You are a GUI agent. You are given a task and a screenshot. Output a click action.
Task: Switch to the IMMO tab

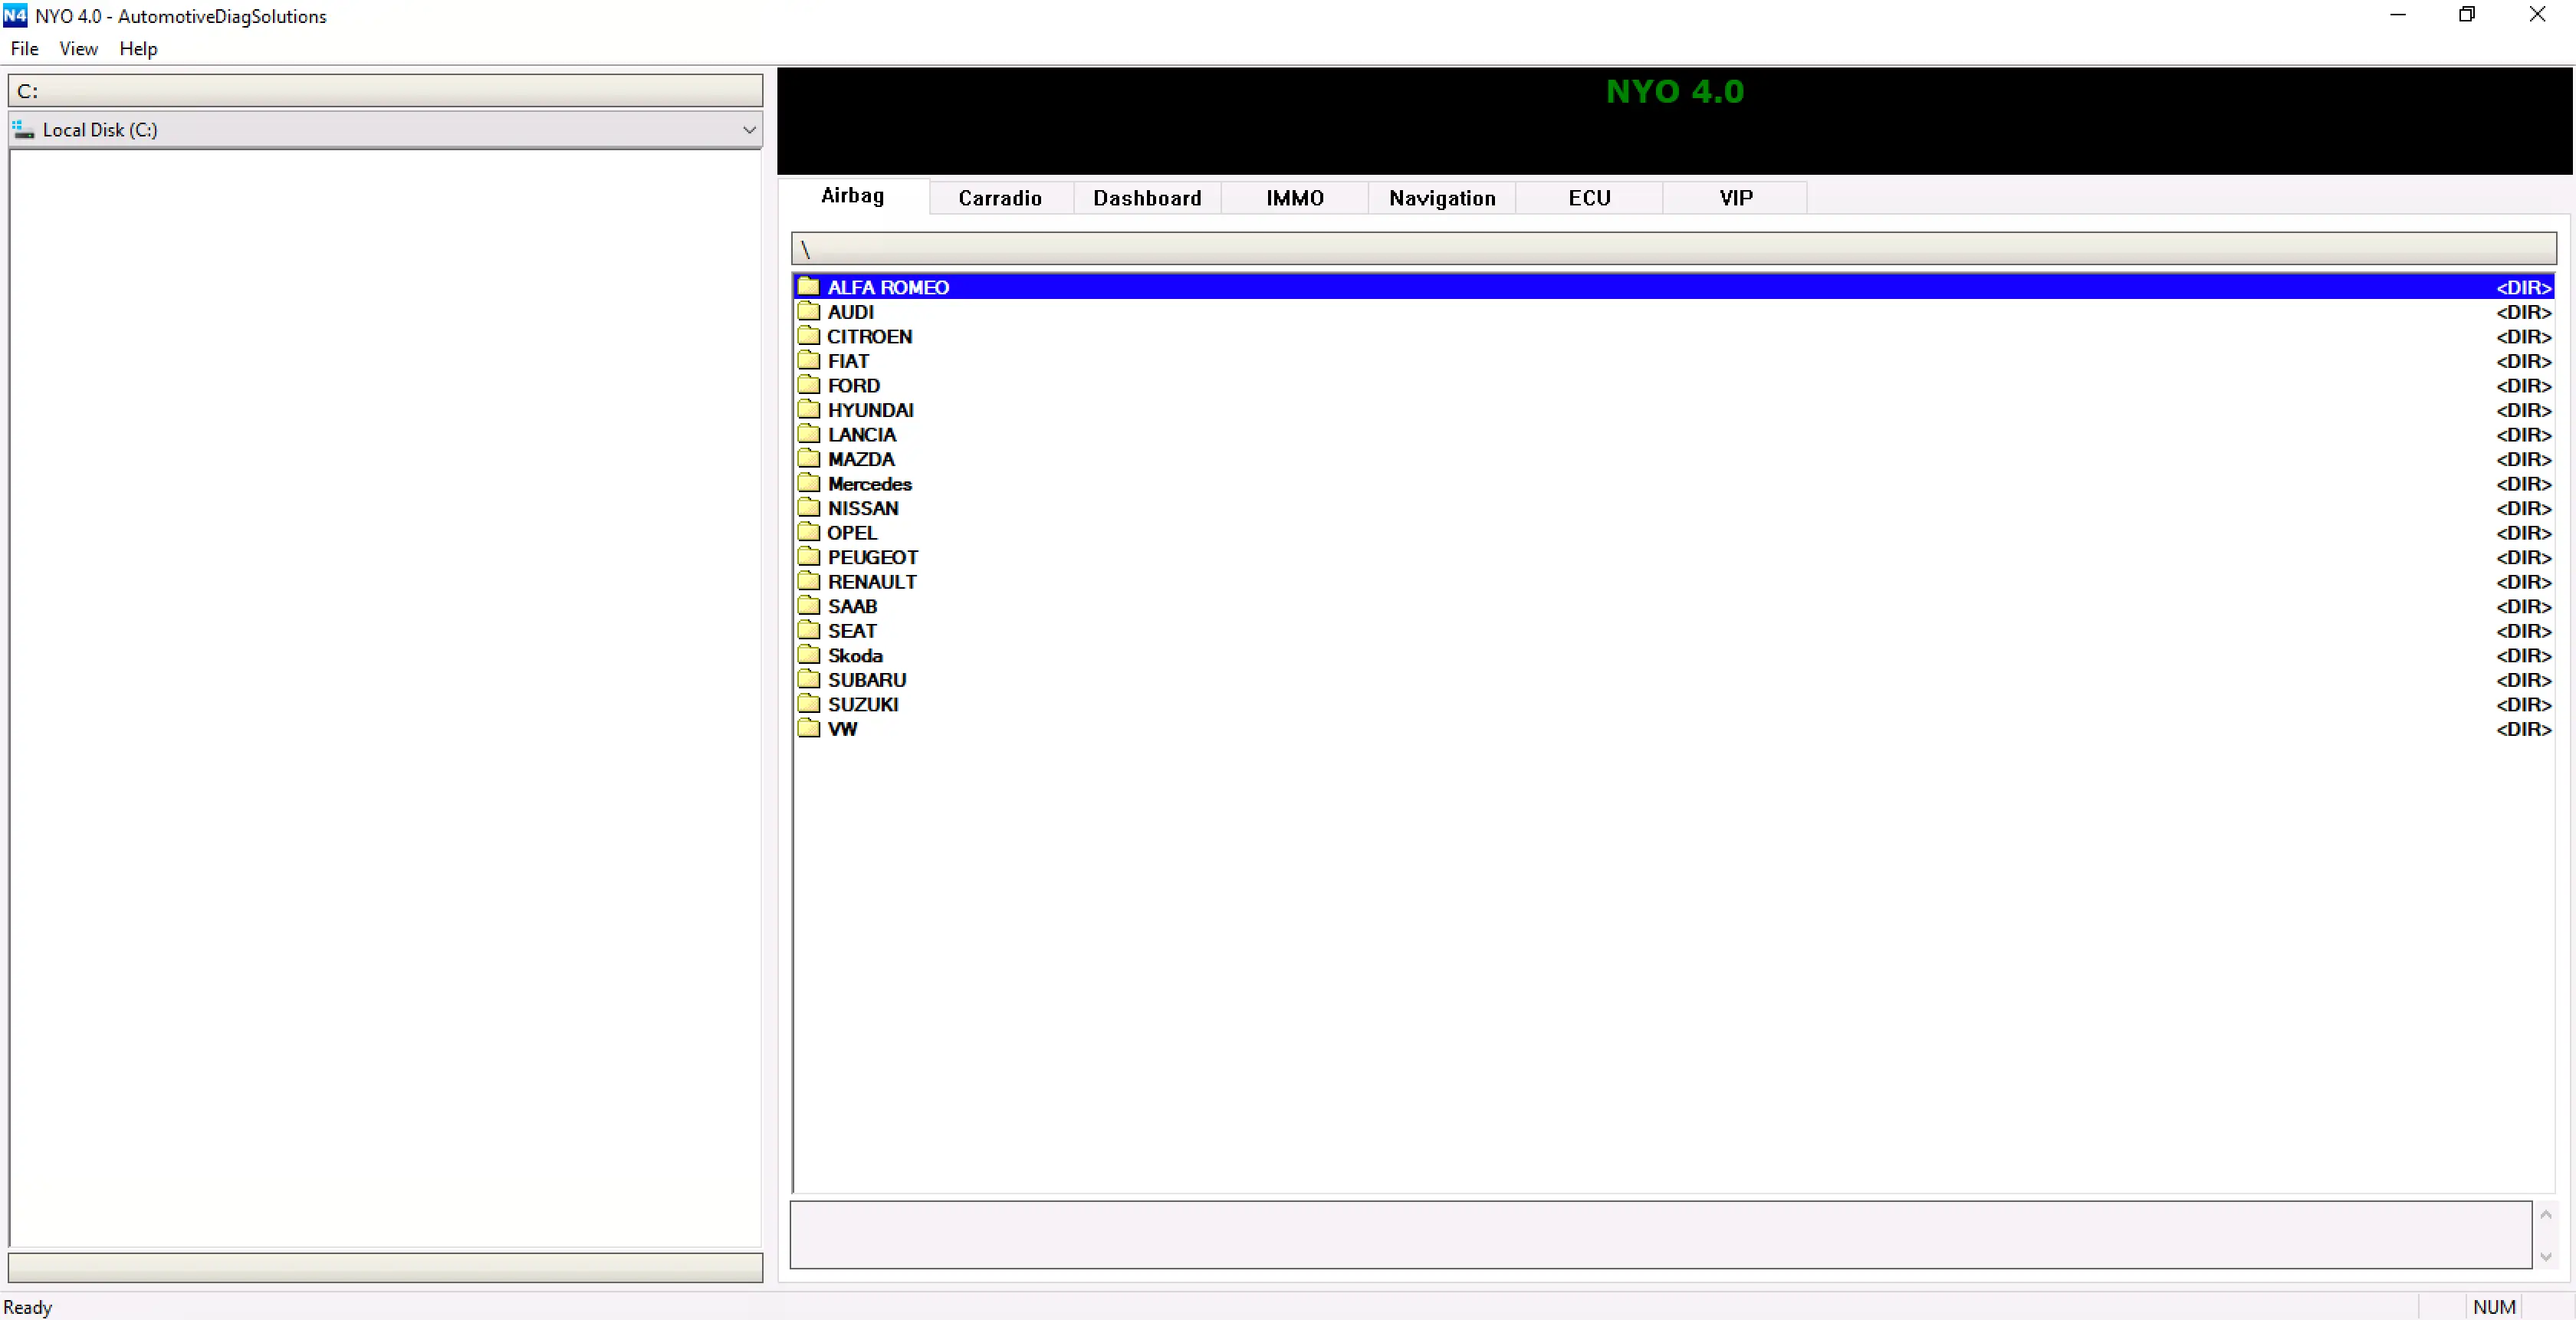[1294, 197]
